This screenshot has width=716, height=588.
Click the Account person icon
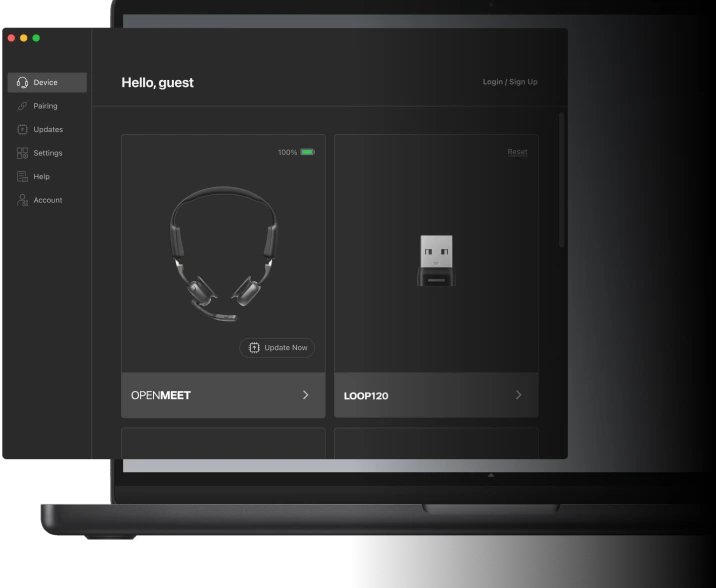tap(22, 200)
